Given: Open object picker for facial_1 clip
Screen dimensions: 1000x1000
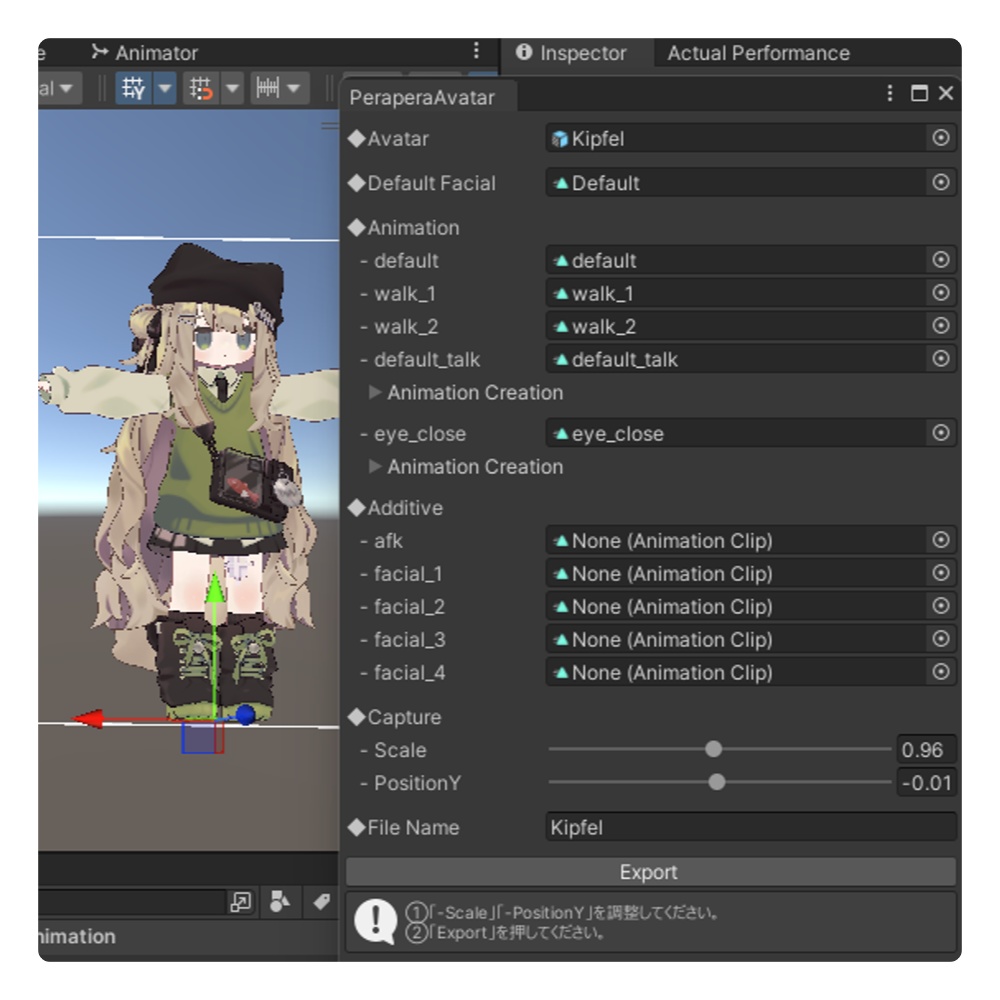Looking at the screenshot, I should point(941,573).
